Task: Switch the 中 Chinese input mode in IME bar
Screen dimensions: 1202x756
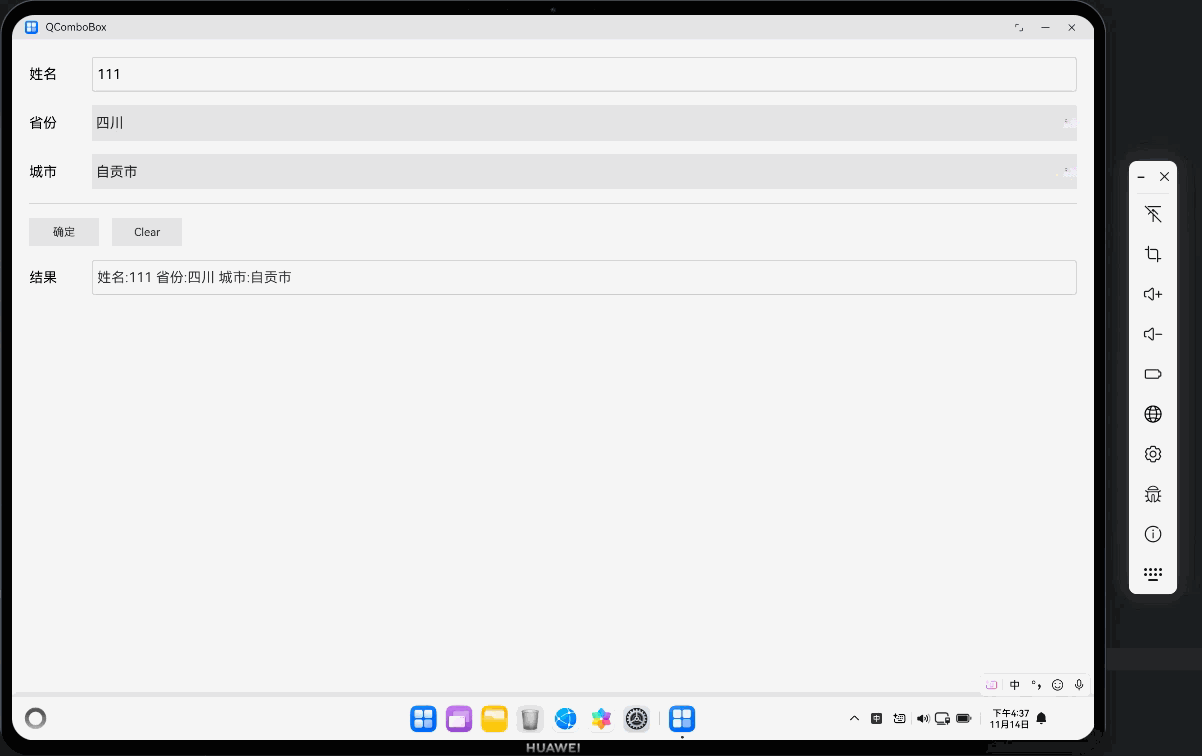Action: (x=1015, y=685)
